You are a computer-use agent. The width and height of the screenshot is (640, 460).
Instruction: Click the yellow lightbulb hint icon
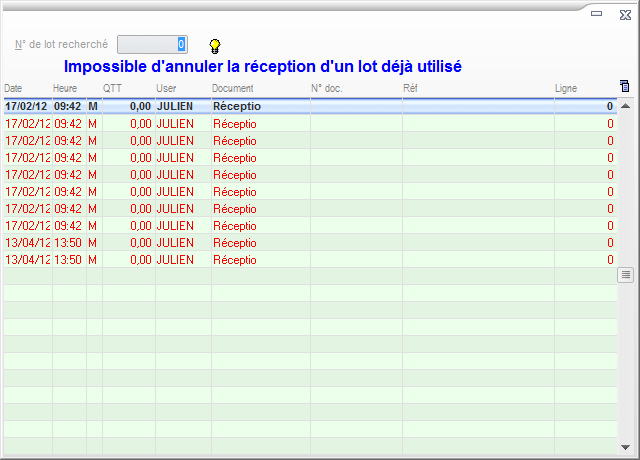(x=214, y=45)
